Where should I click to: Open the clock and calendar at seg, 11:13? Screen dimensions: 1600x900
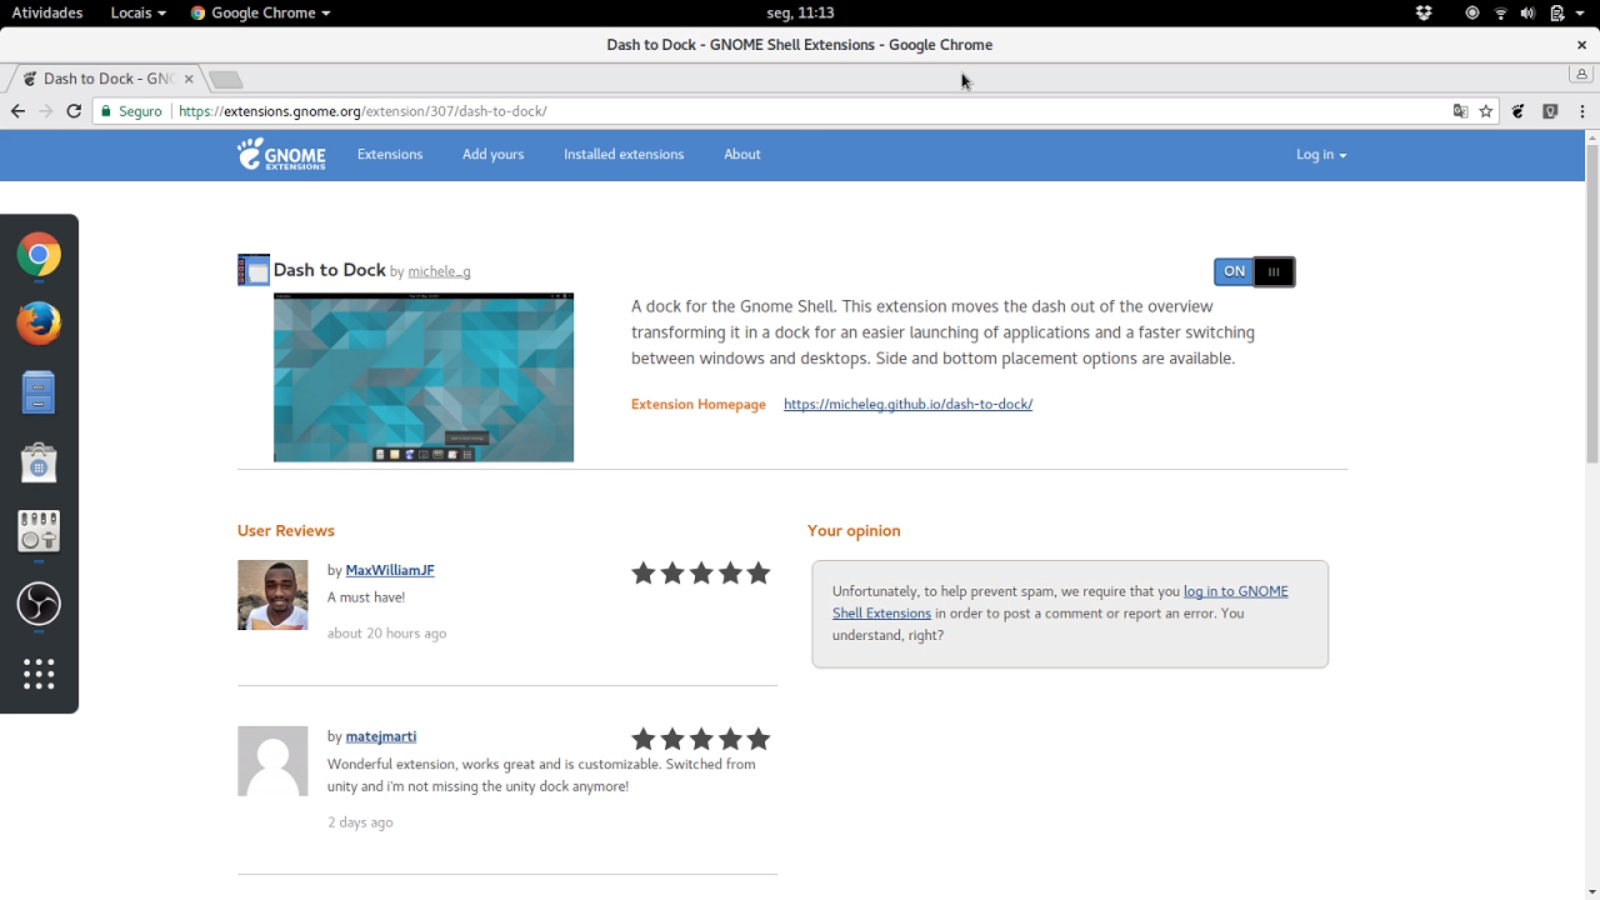tap(800, 13)
